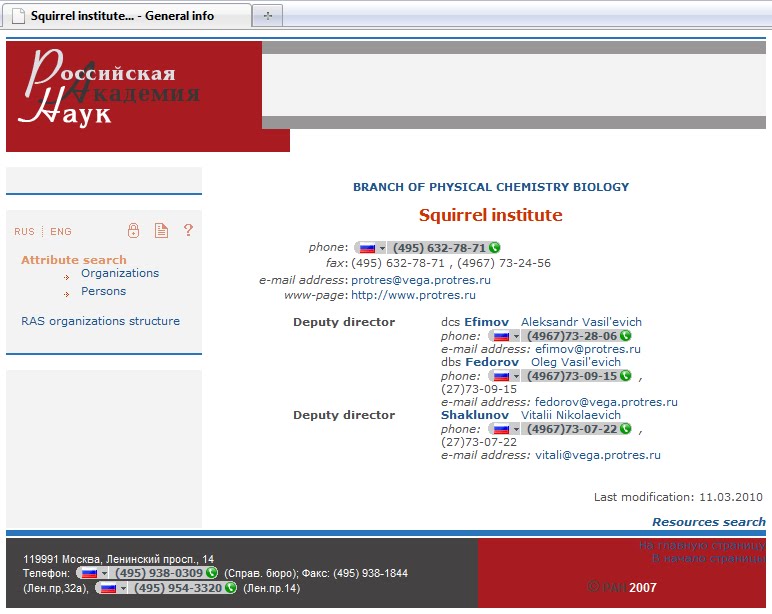Image resolution: width=772 pixels, height=614 pixels.
Task: Open Persons search
Action: click(103, 291)
